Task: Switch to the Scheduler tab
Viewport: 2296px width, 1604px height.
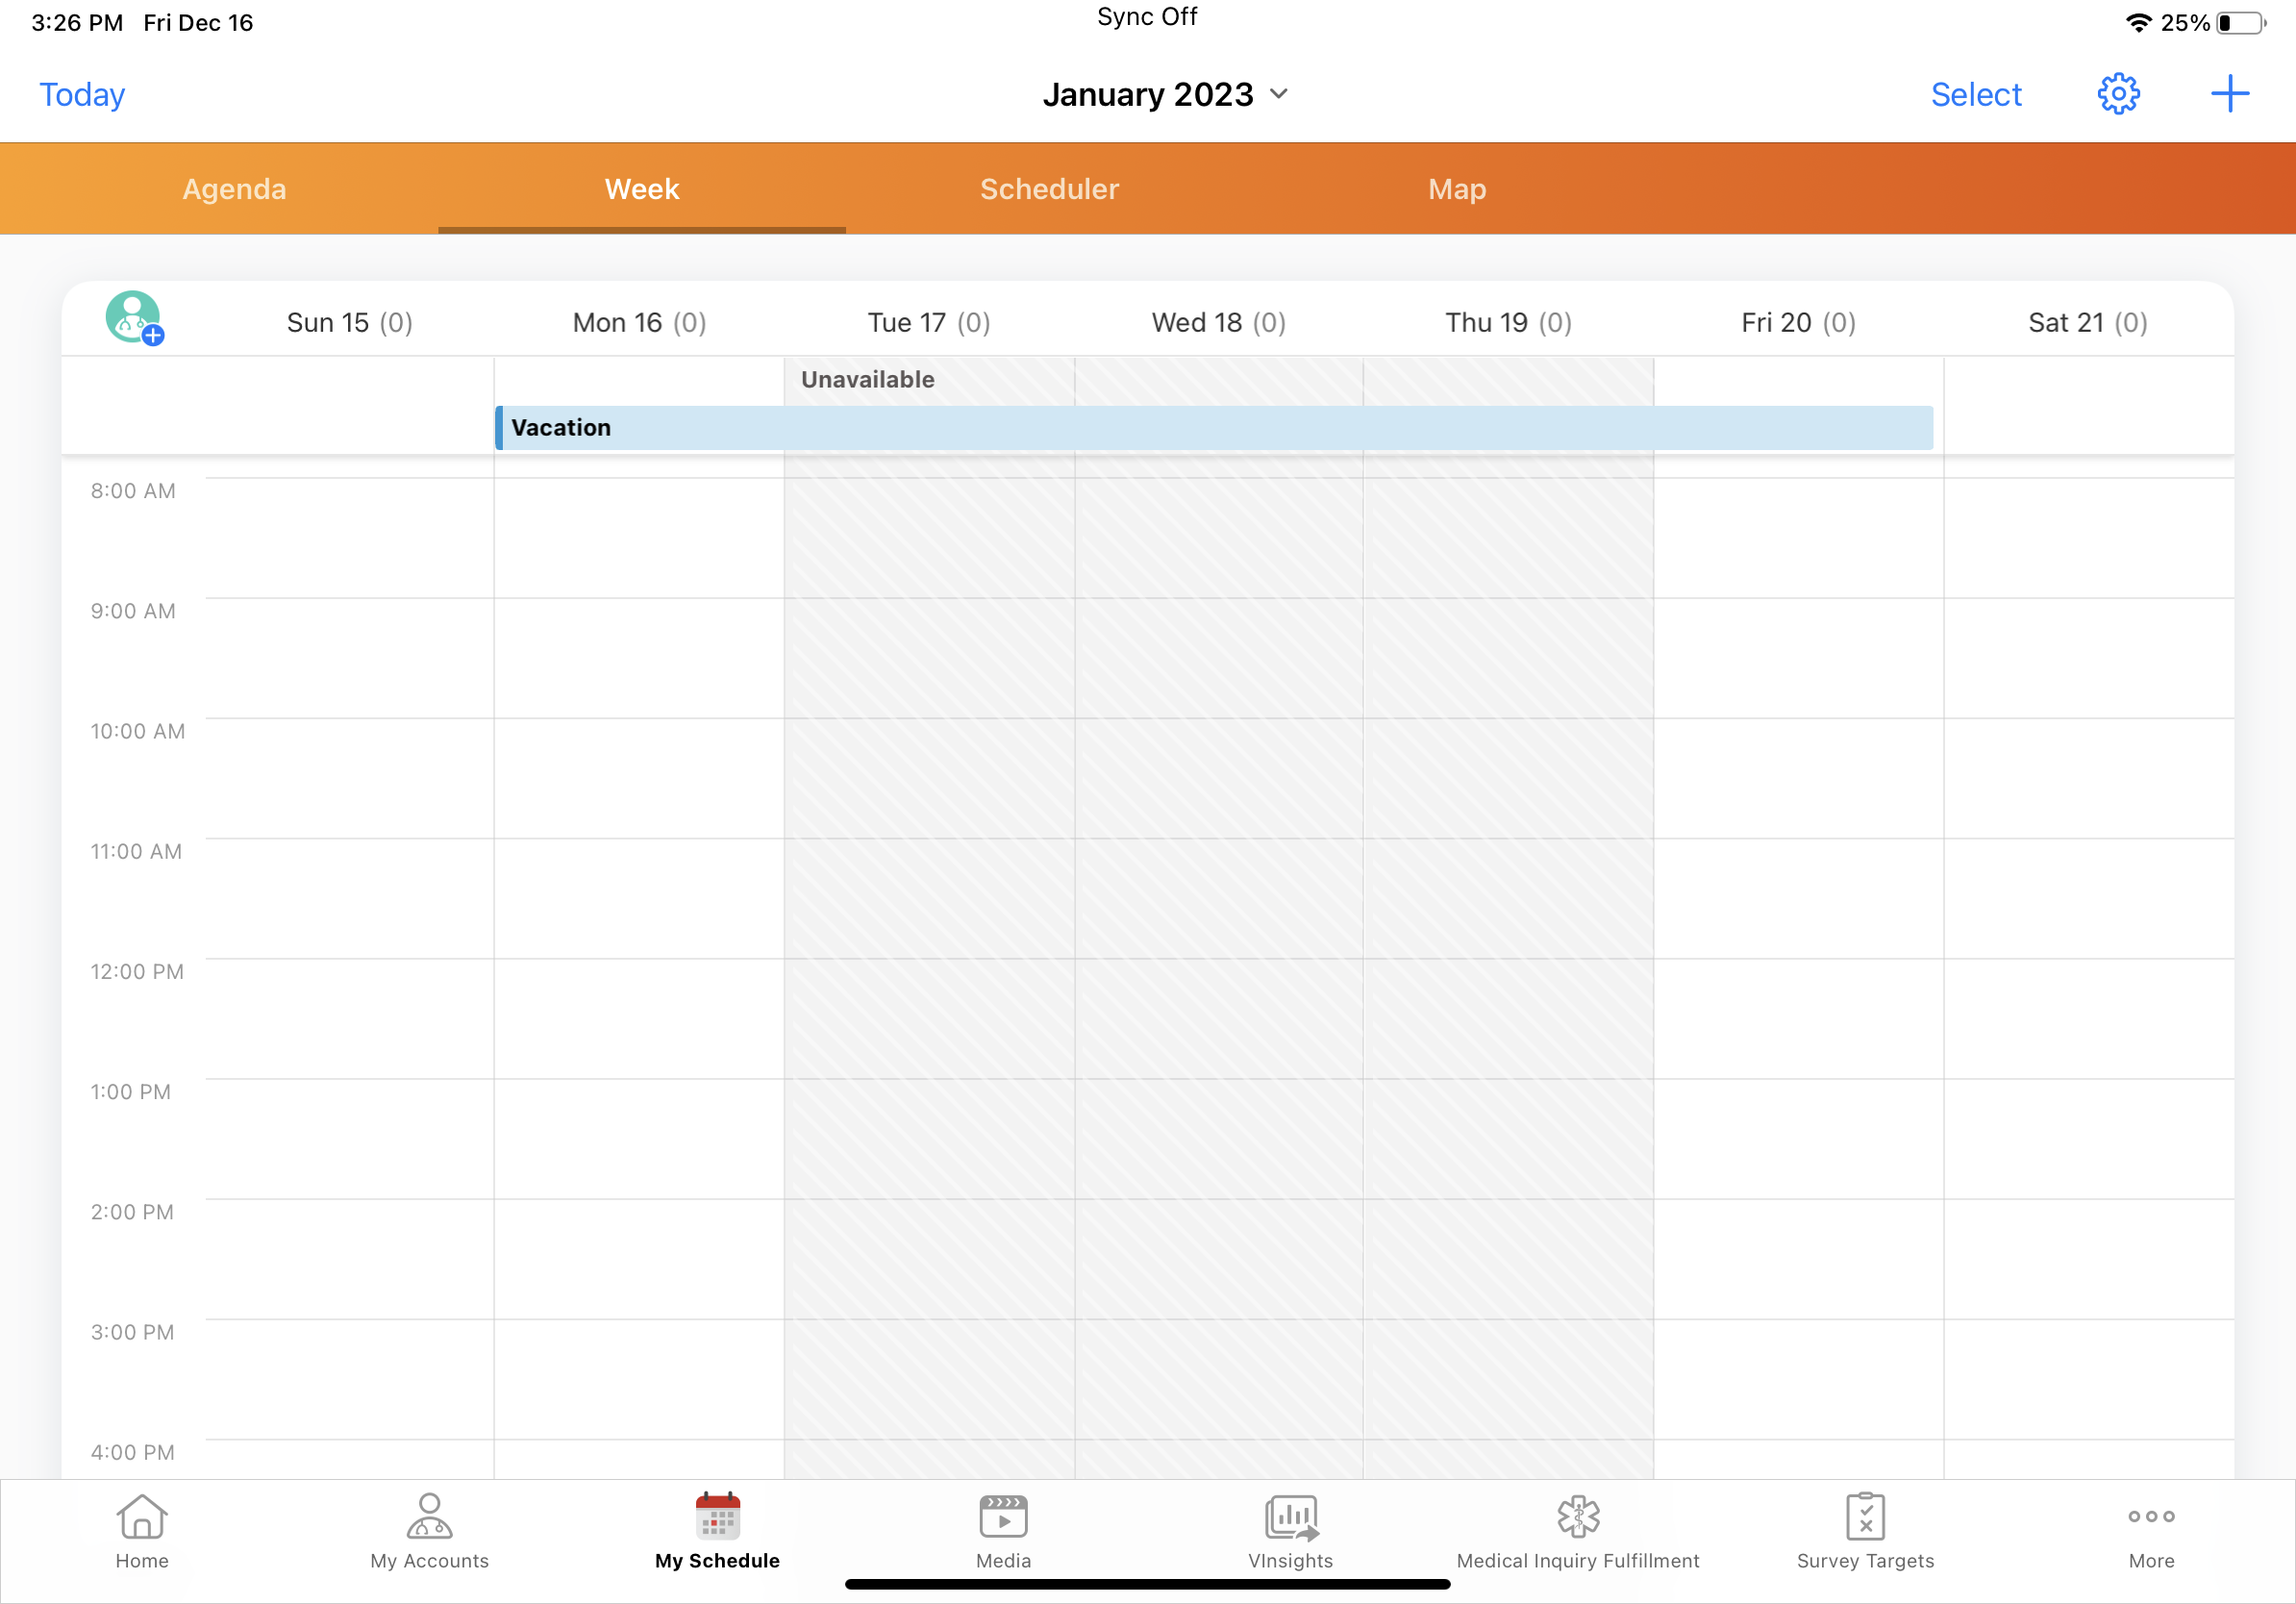Action: (x=1049, y=189)
